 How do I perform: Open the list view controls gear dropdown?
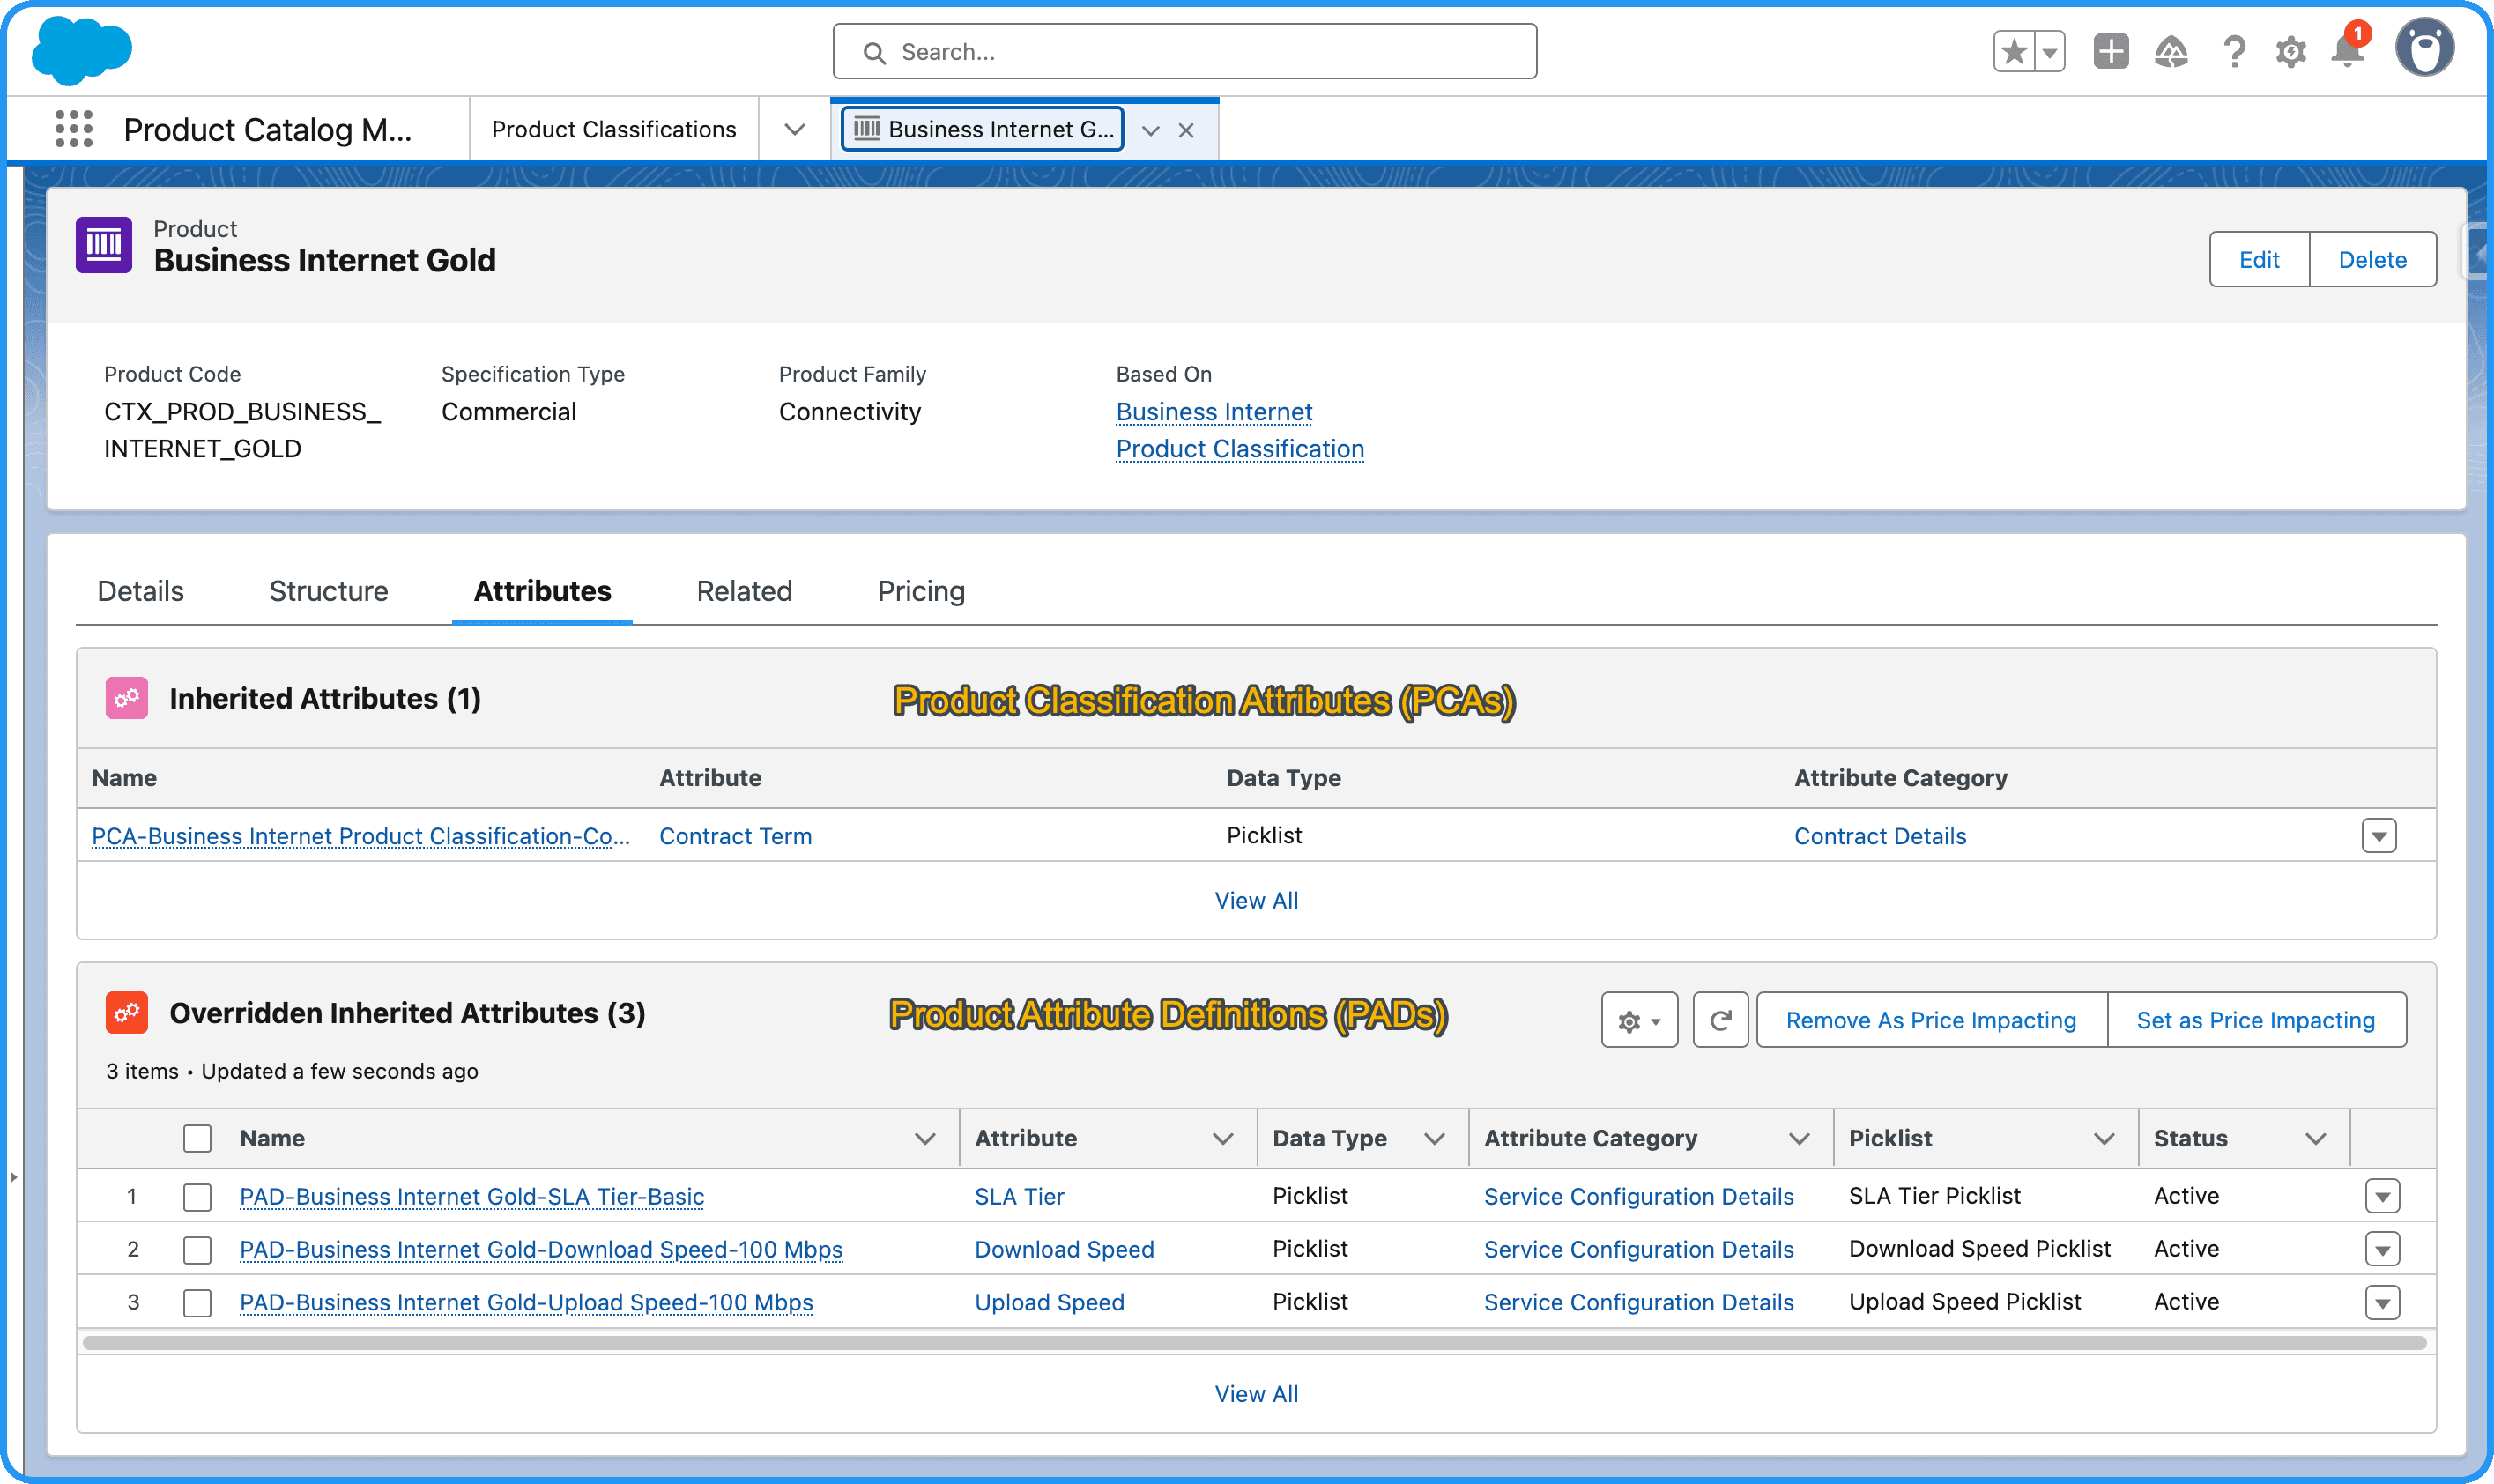click(1639, 1020)
